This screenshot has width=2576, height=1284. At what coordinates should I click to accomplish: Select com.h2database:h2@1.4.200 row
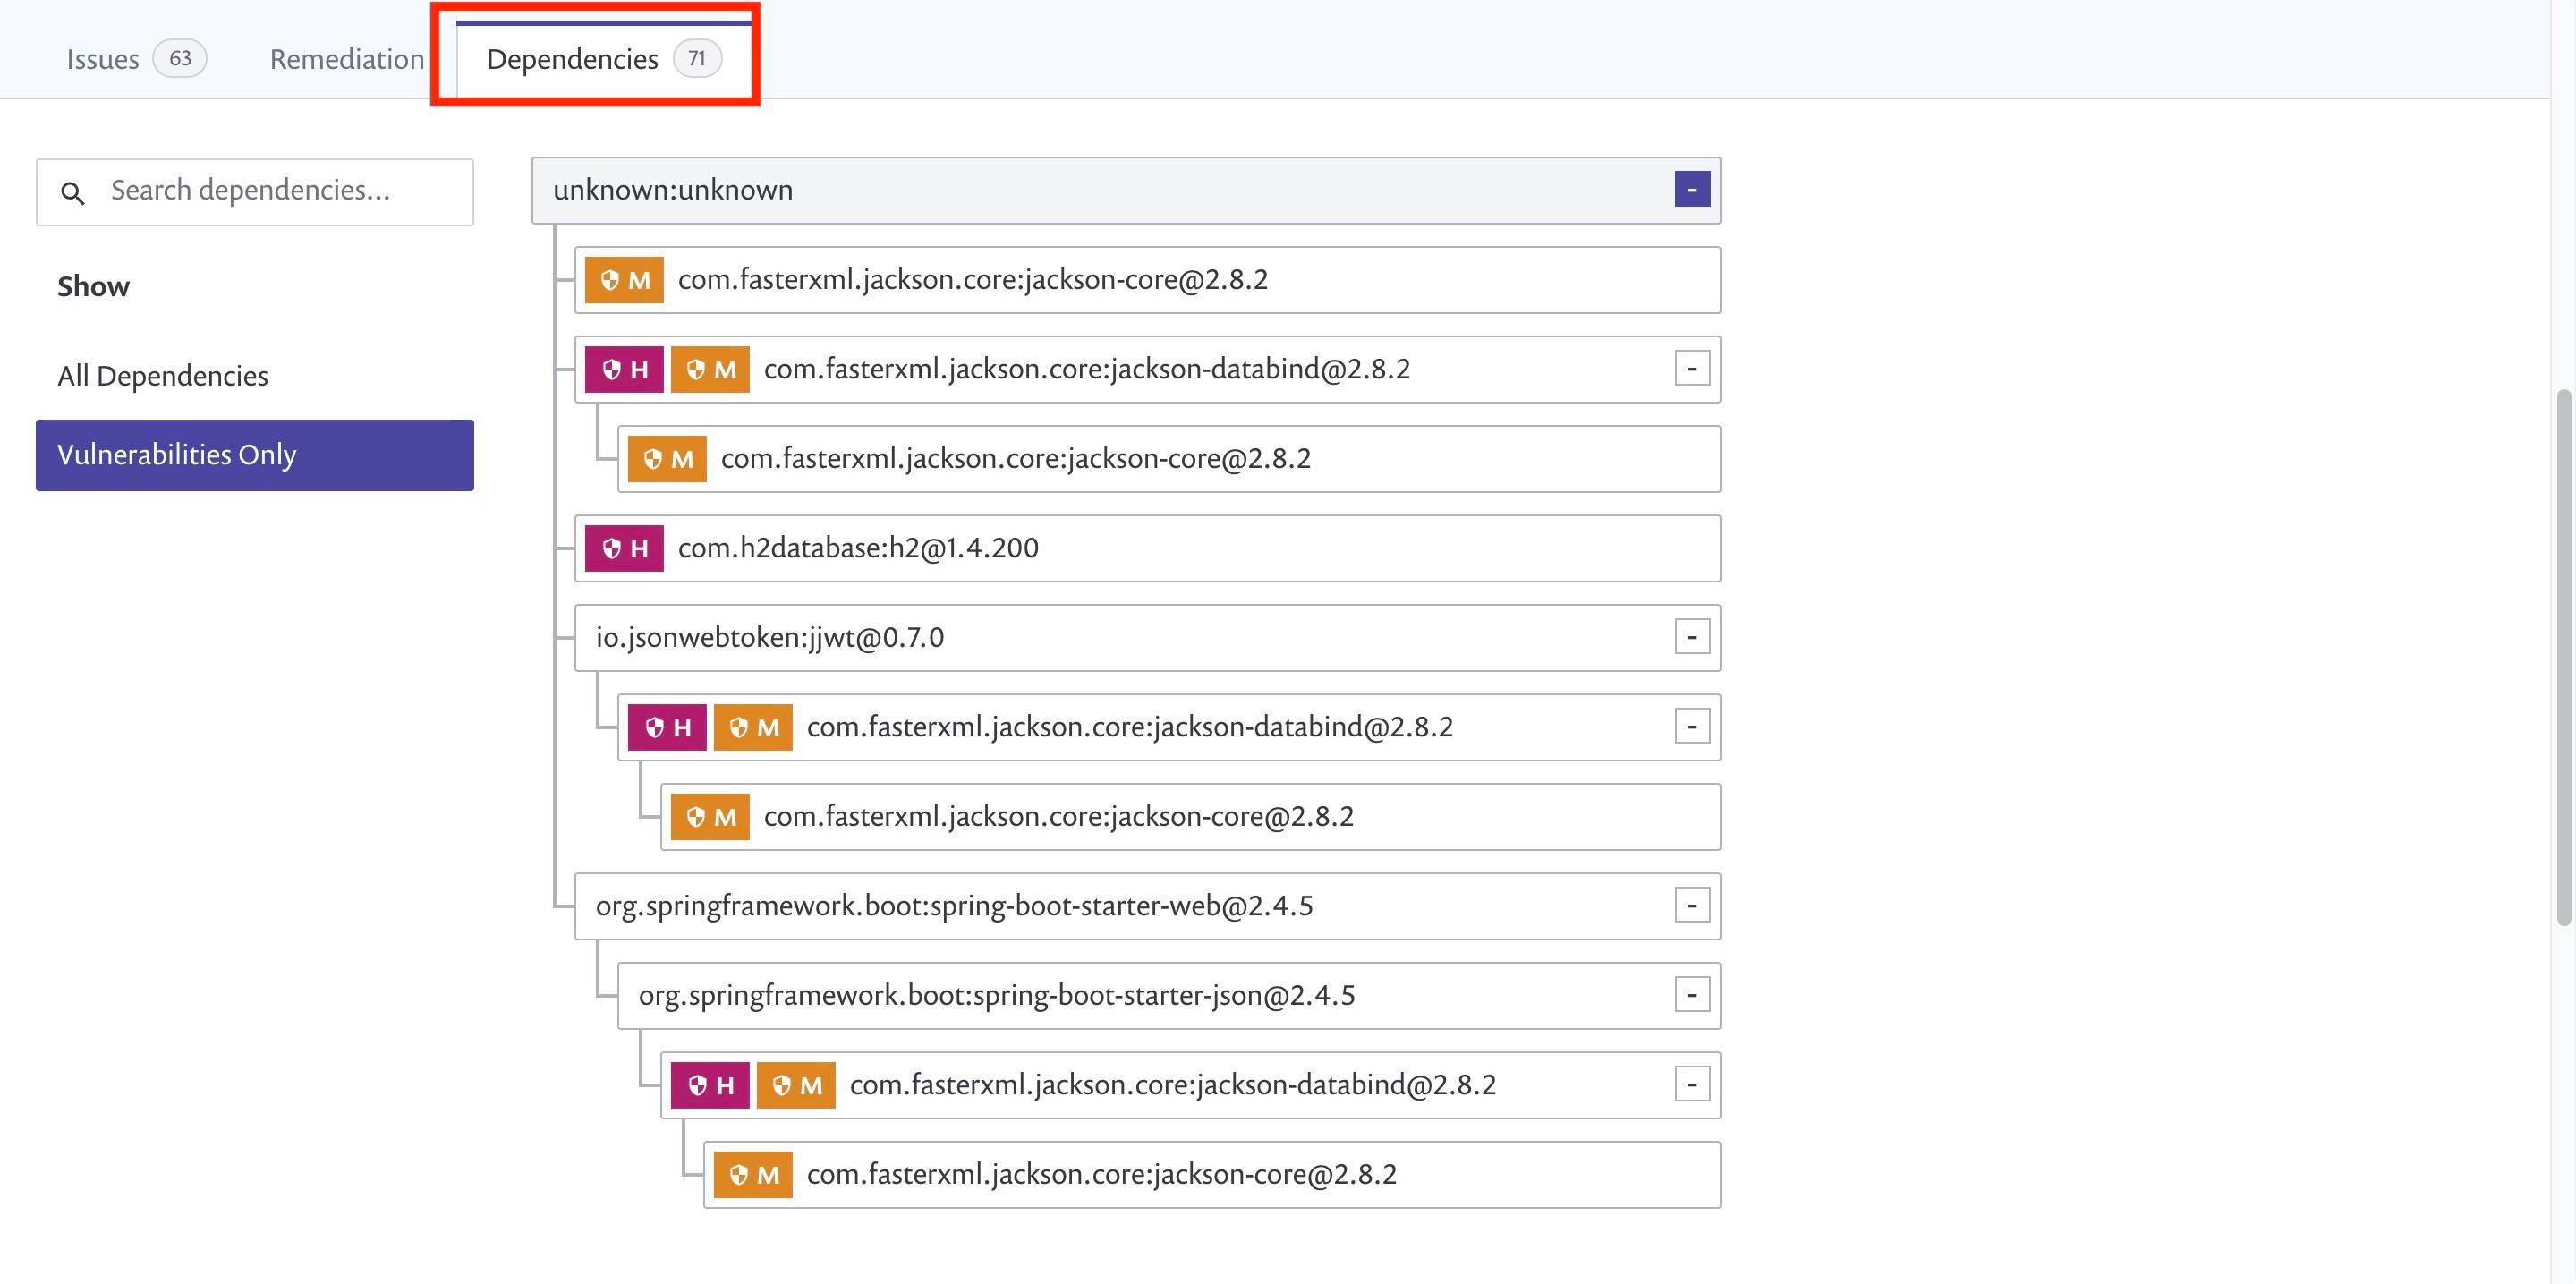pyautogui.click(x=1147, y=548)
